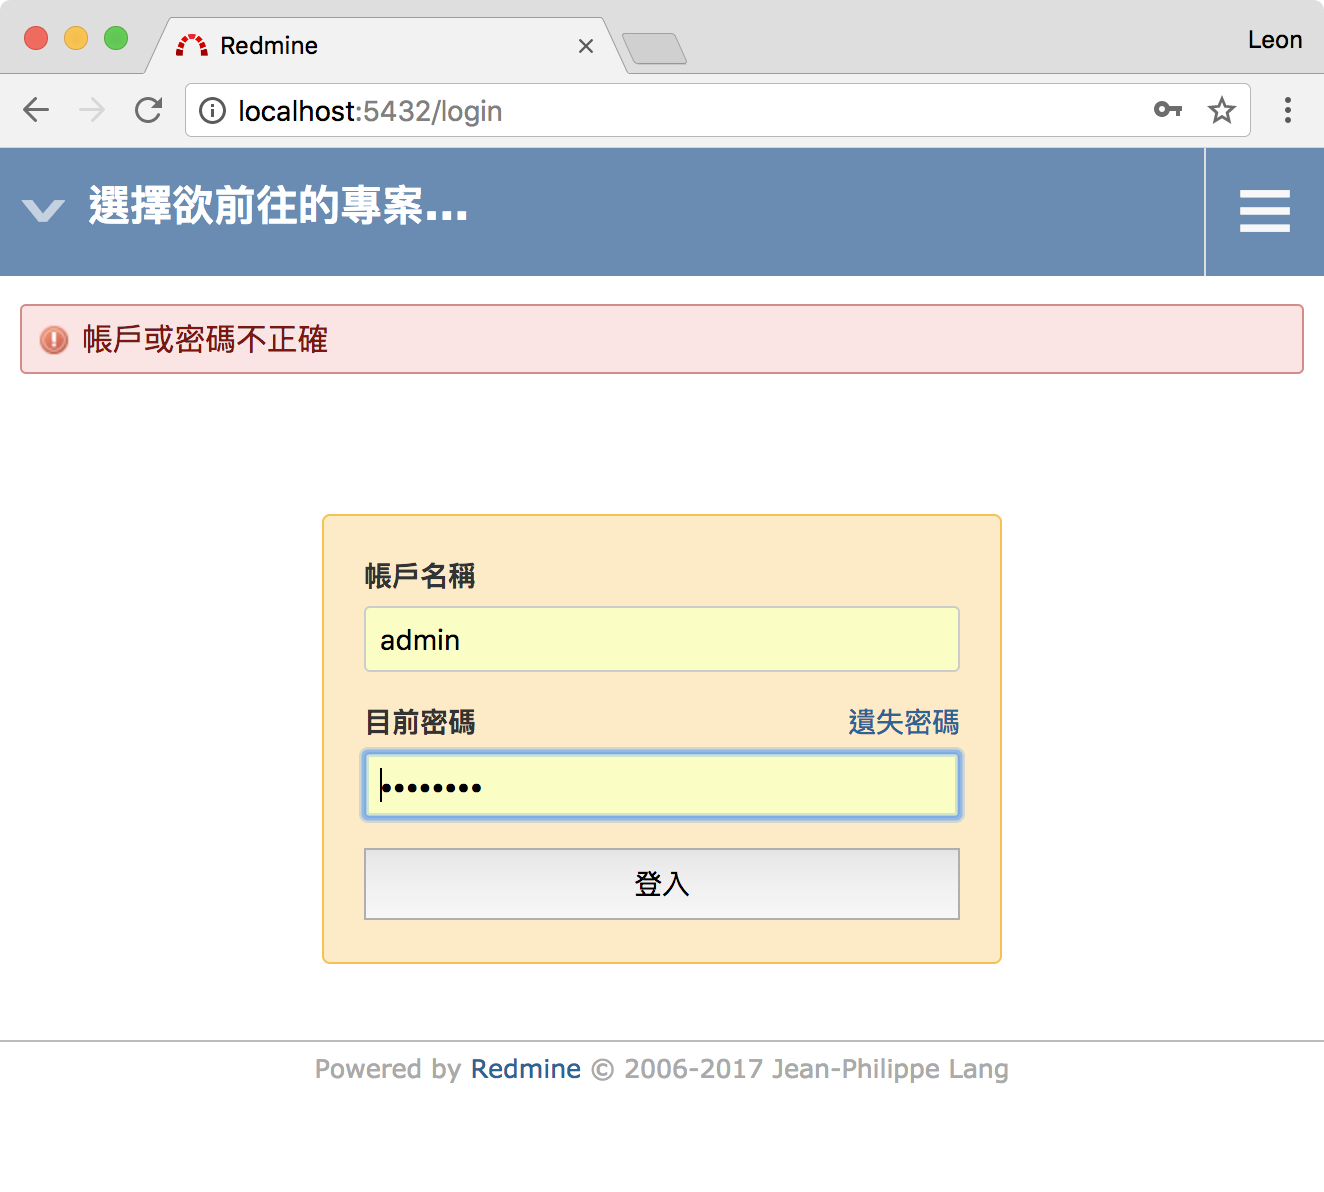View site information icon in address bar

212,110
